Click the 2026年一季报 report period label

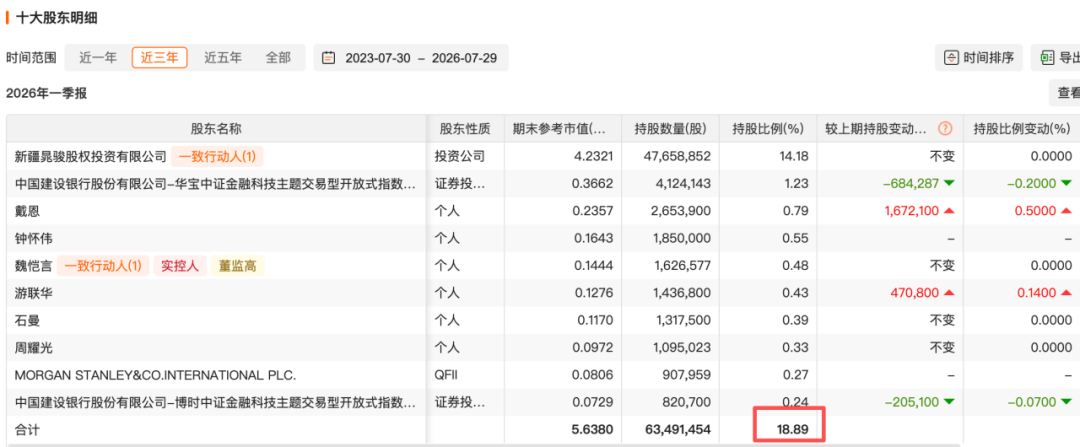pos(47,94)
